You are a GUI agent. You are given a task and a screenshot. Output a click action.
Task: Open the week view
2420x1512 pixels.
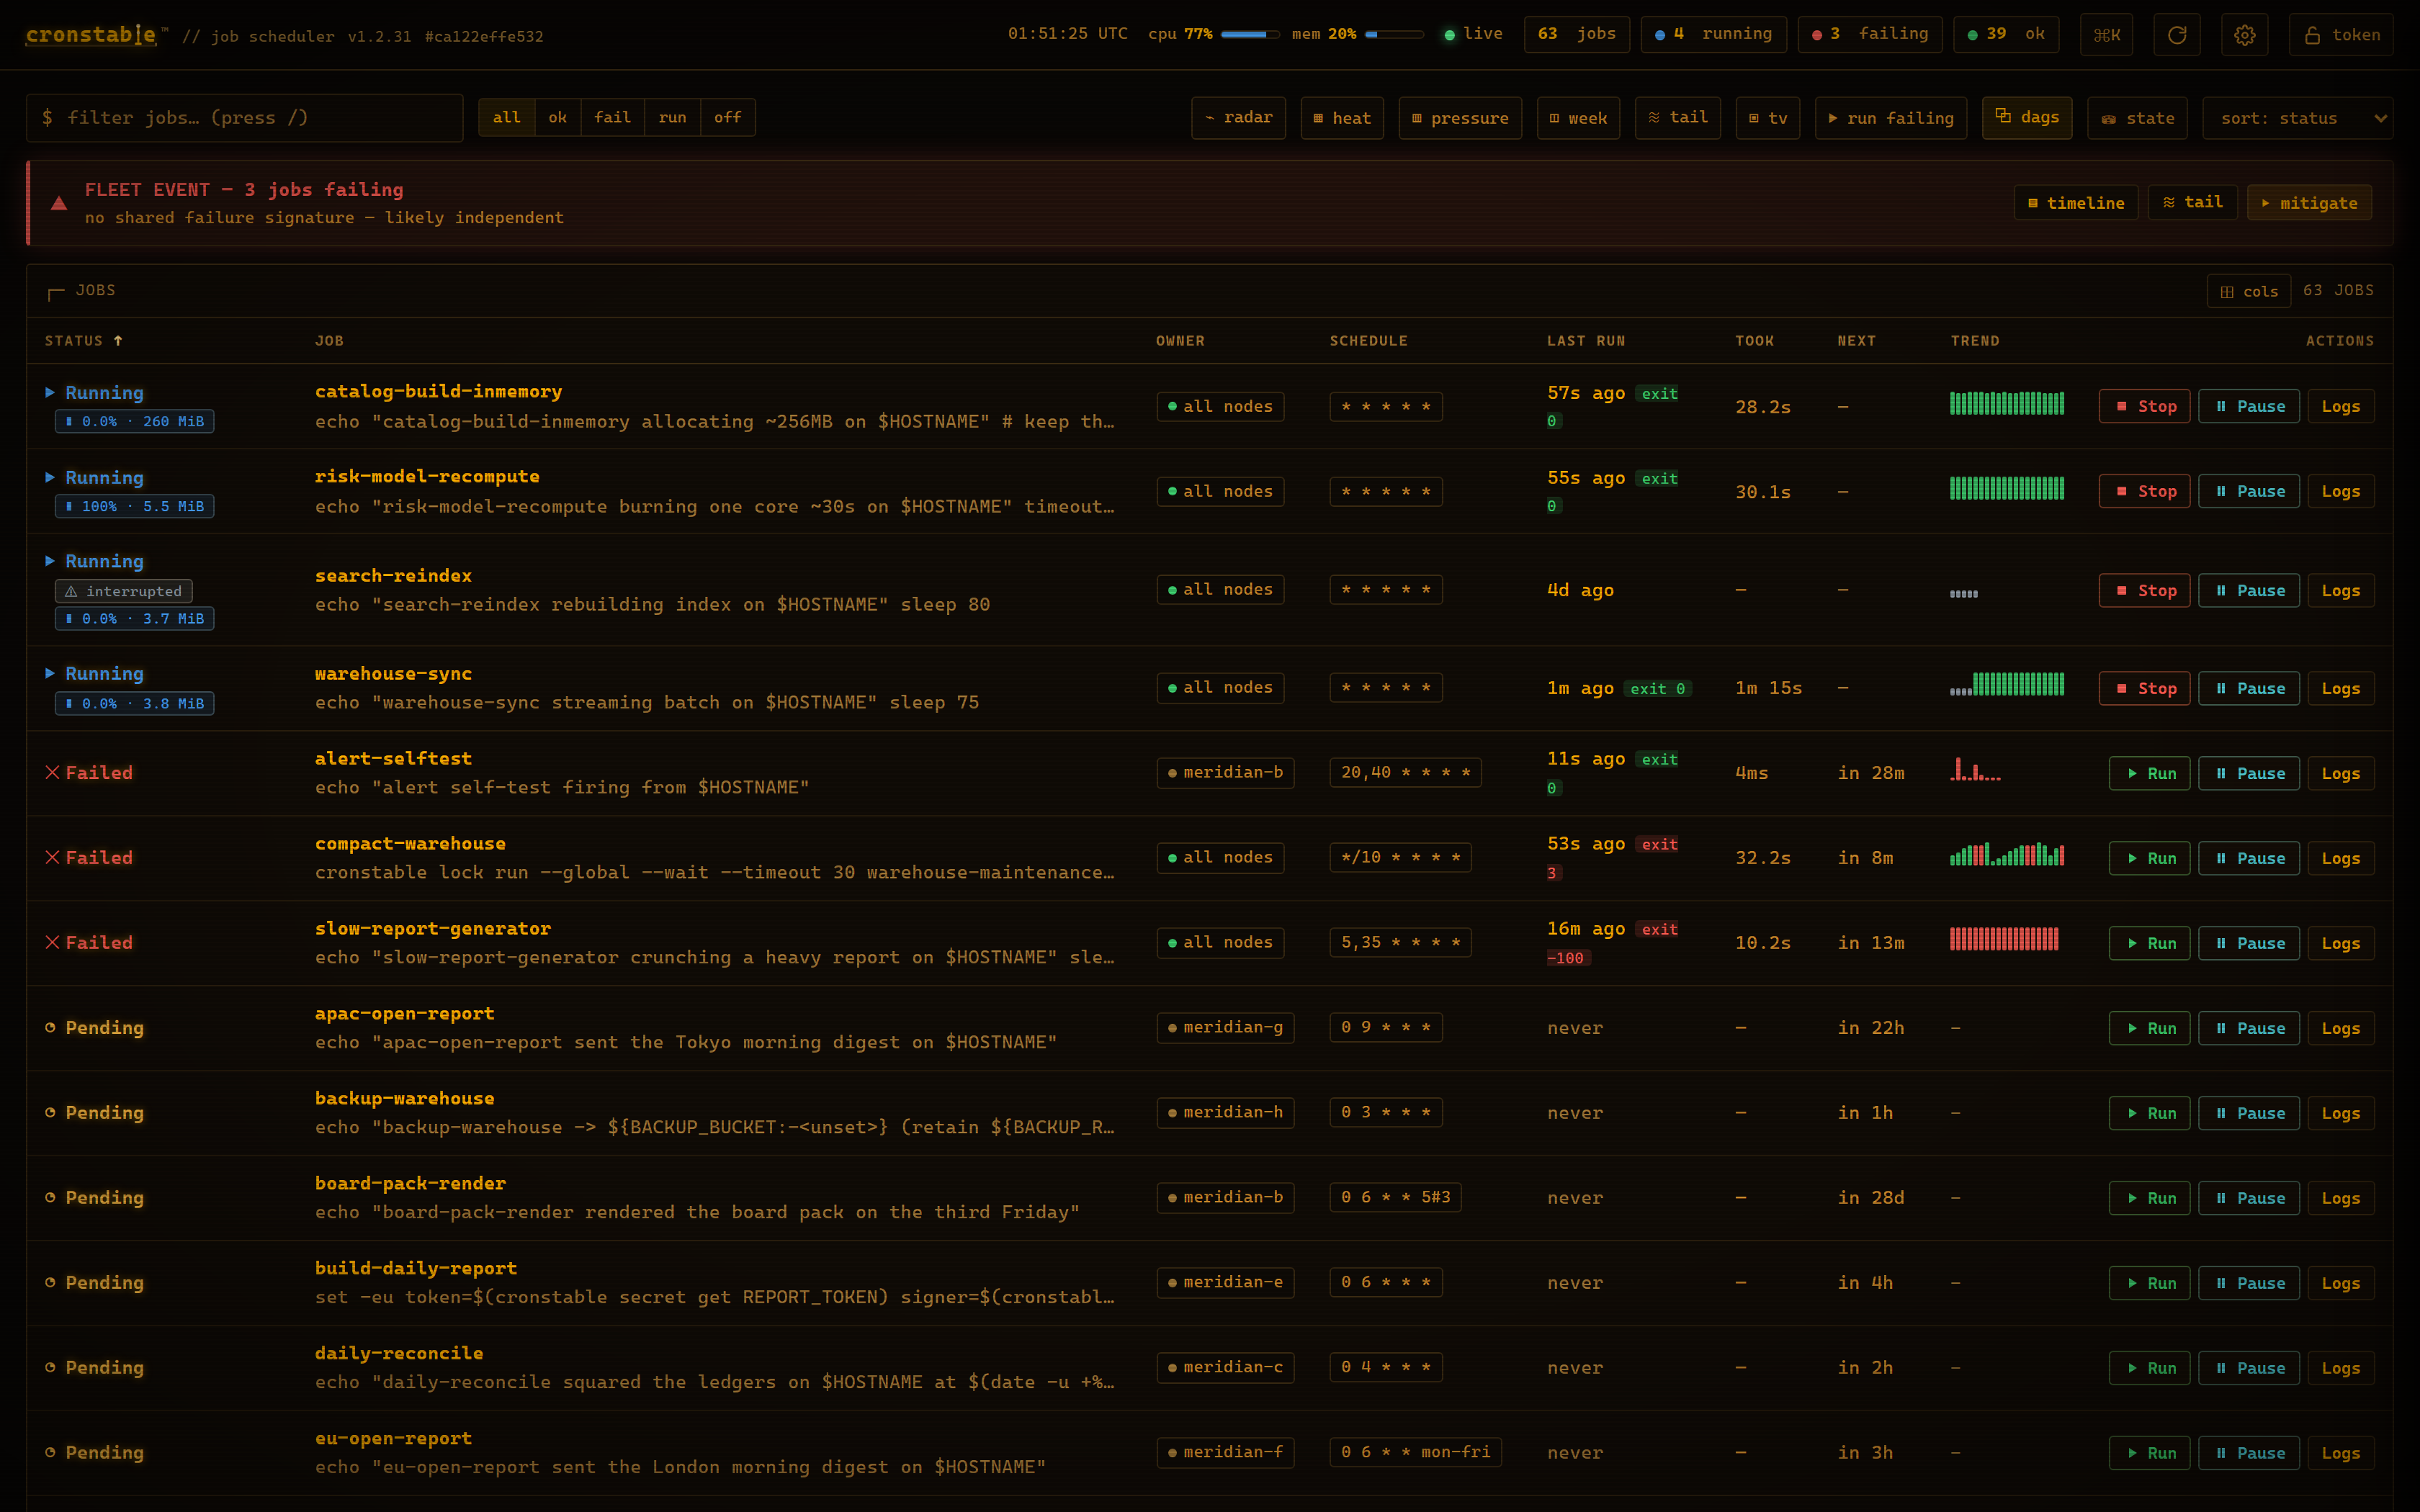(x=1578, y=118)
